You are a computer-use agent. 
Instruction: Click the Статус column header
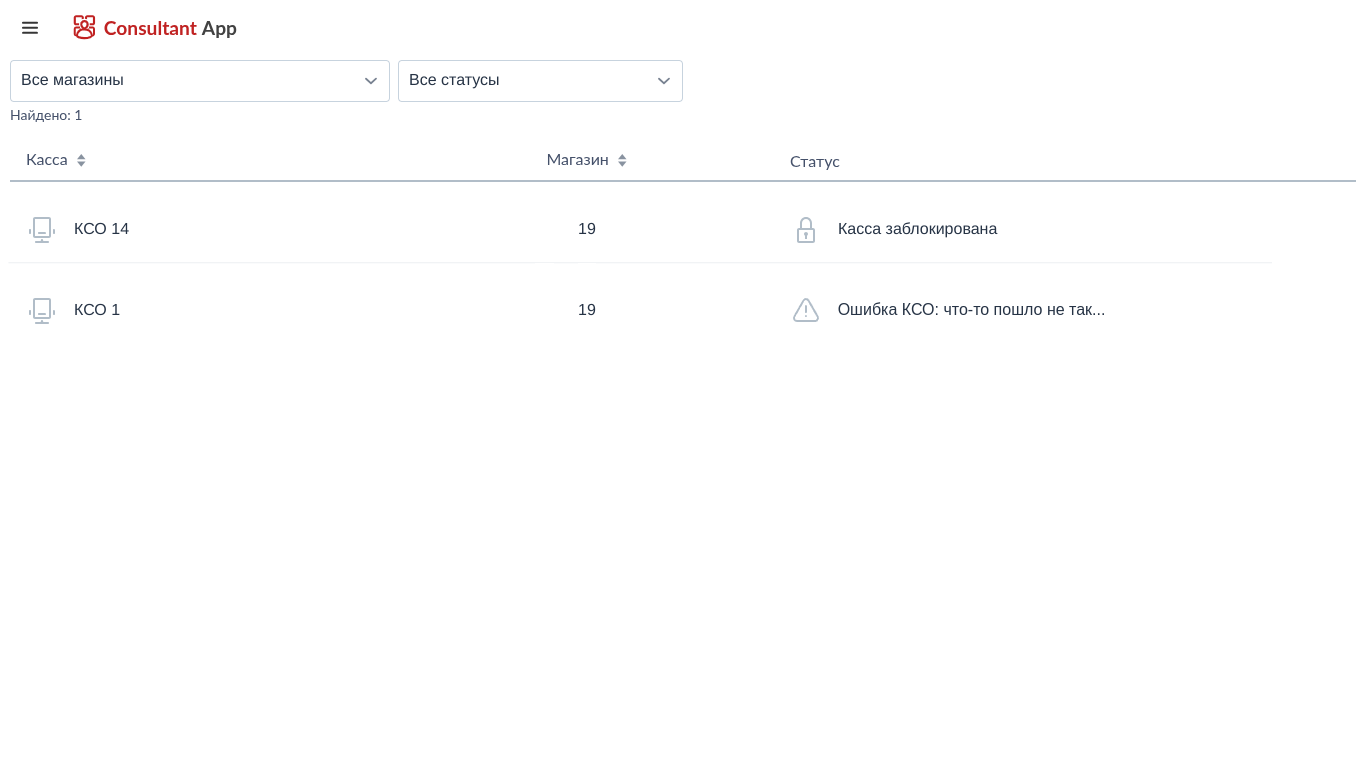pos(814,161)
